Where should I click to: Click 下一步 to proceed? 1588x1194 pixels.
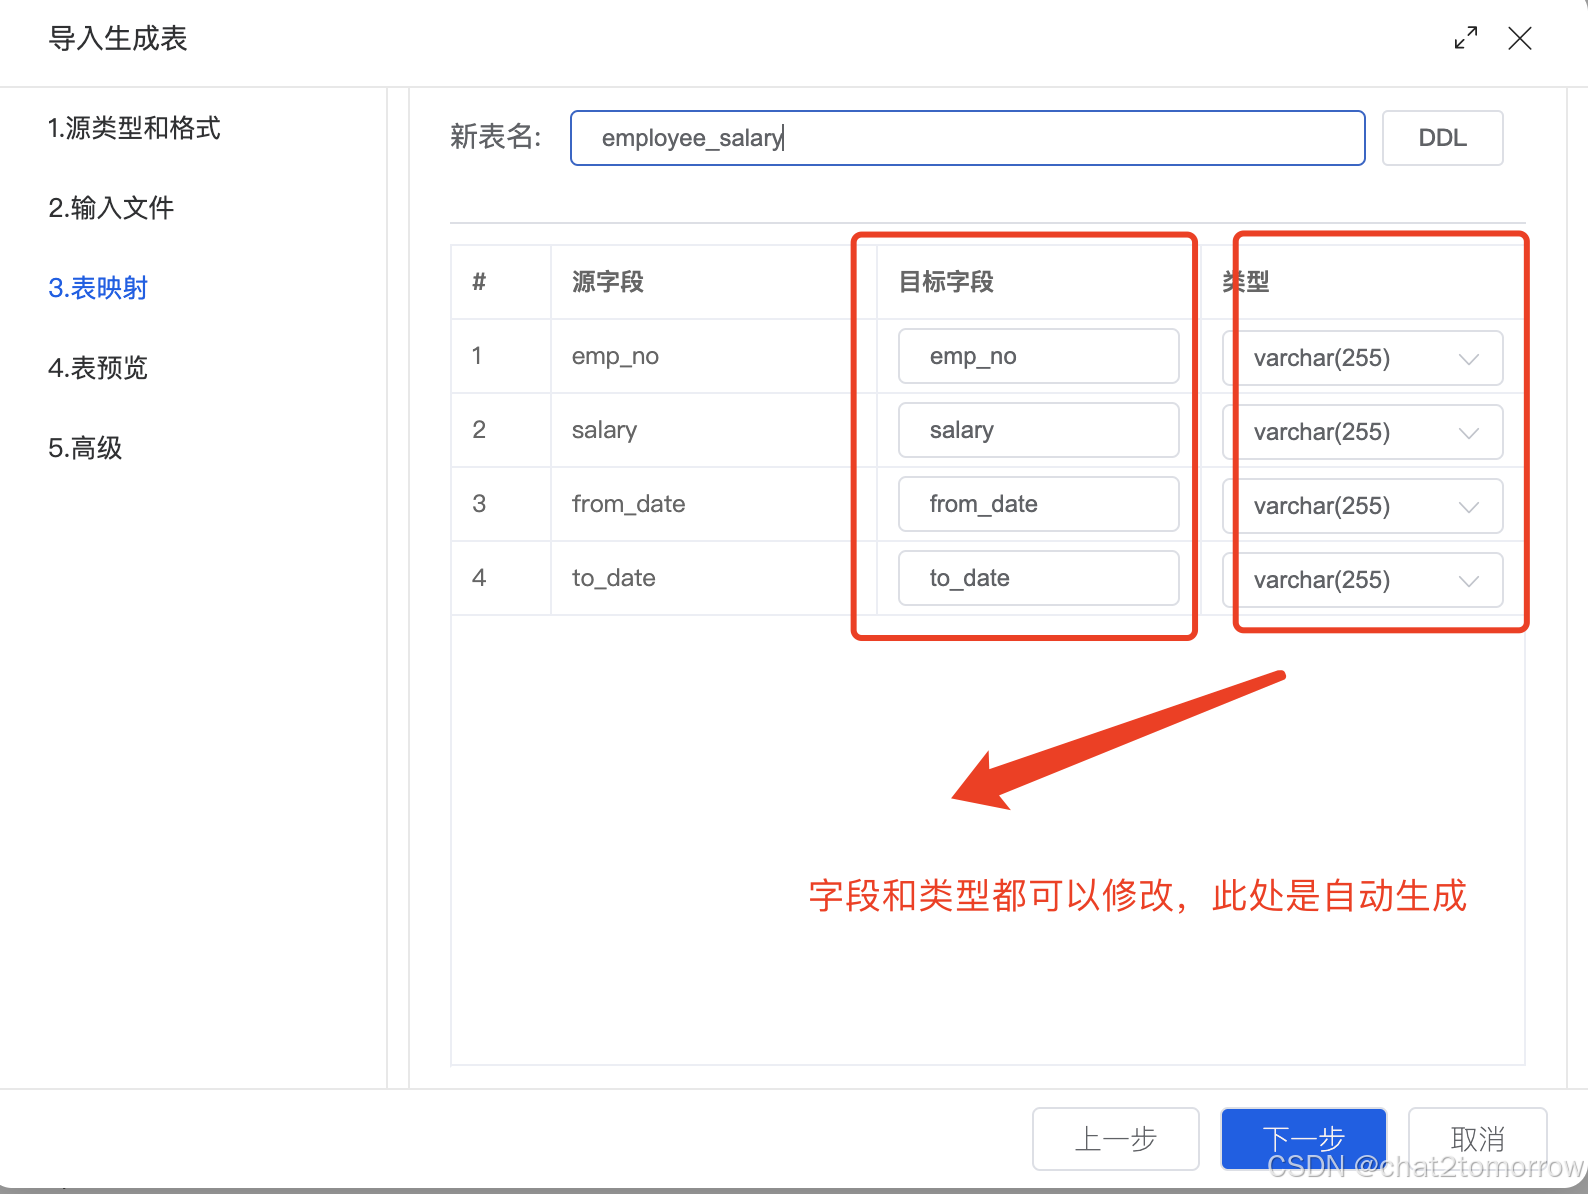[1303, 1139]
